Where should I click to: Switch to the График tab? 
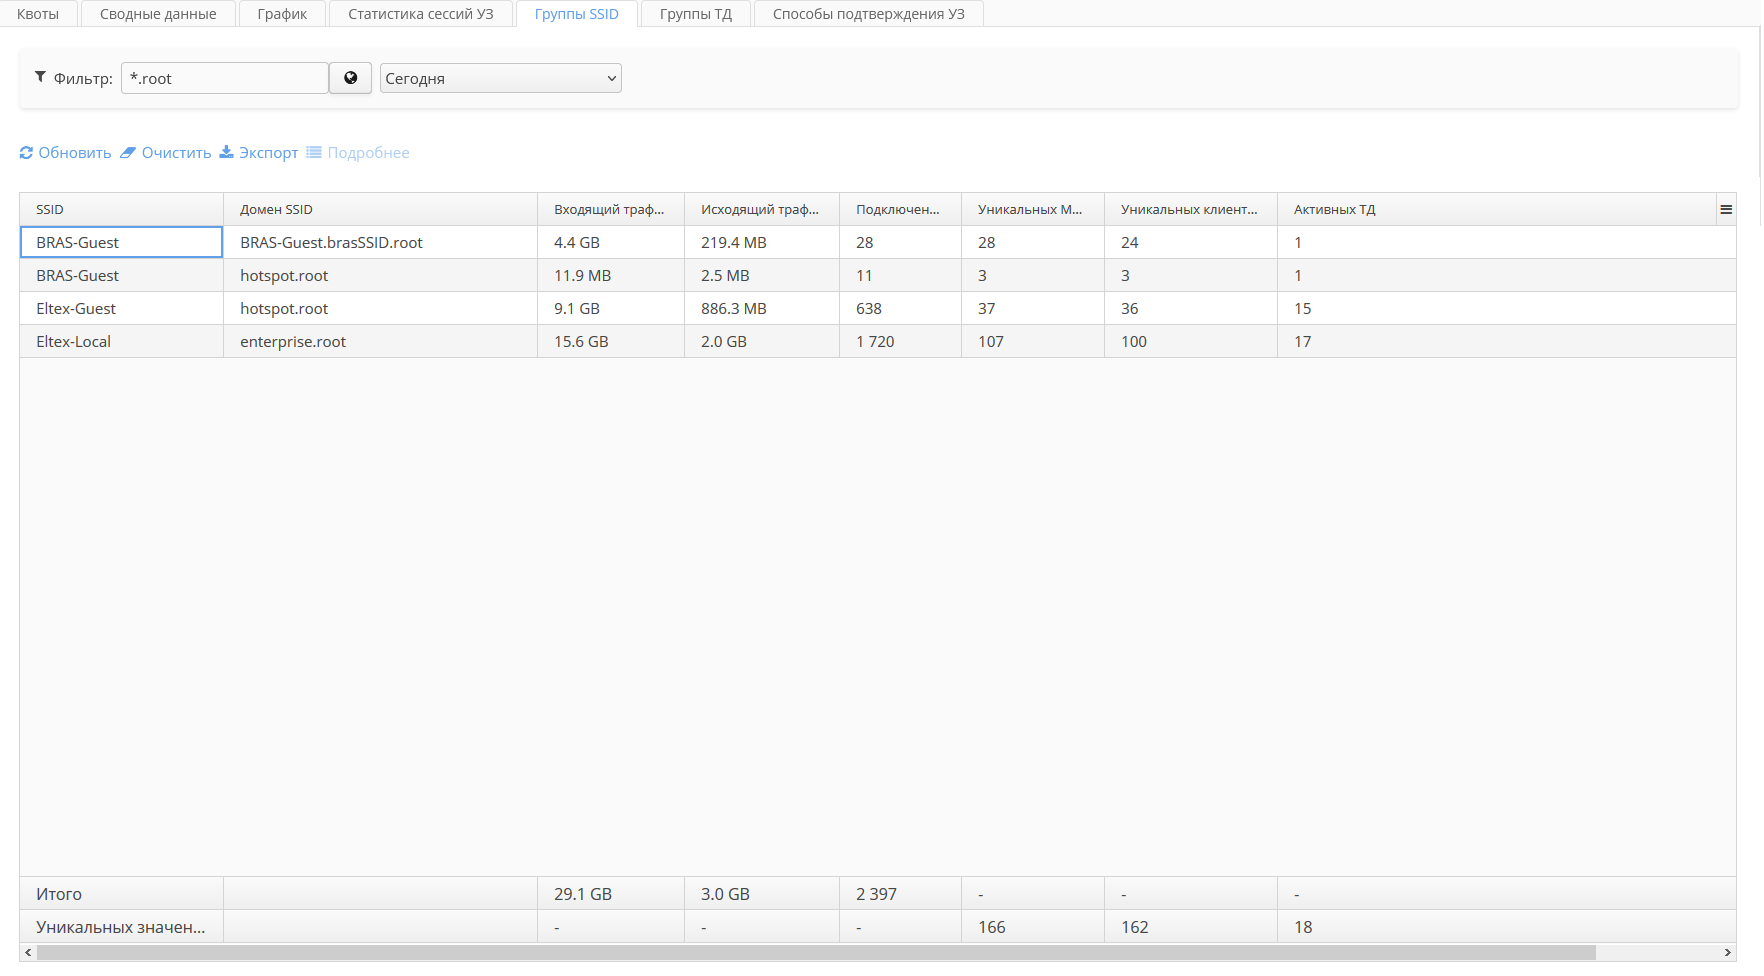[x=282, y=14]
